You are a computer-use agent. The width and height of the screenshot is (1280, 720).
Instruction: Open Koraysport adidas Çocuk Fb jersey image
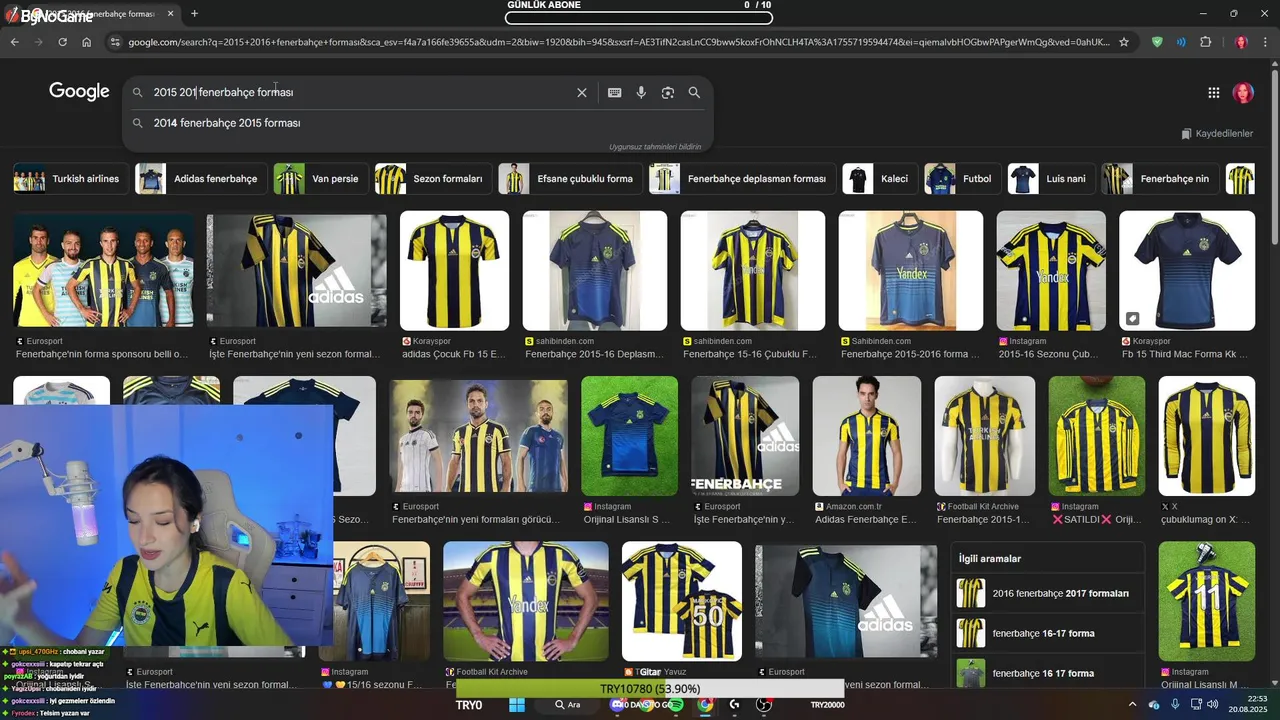(x=454, y=270)
